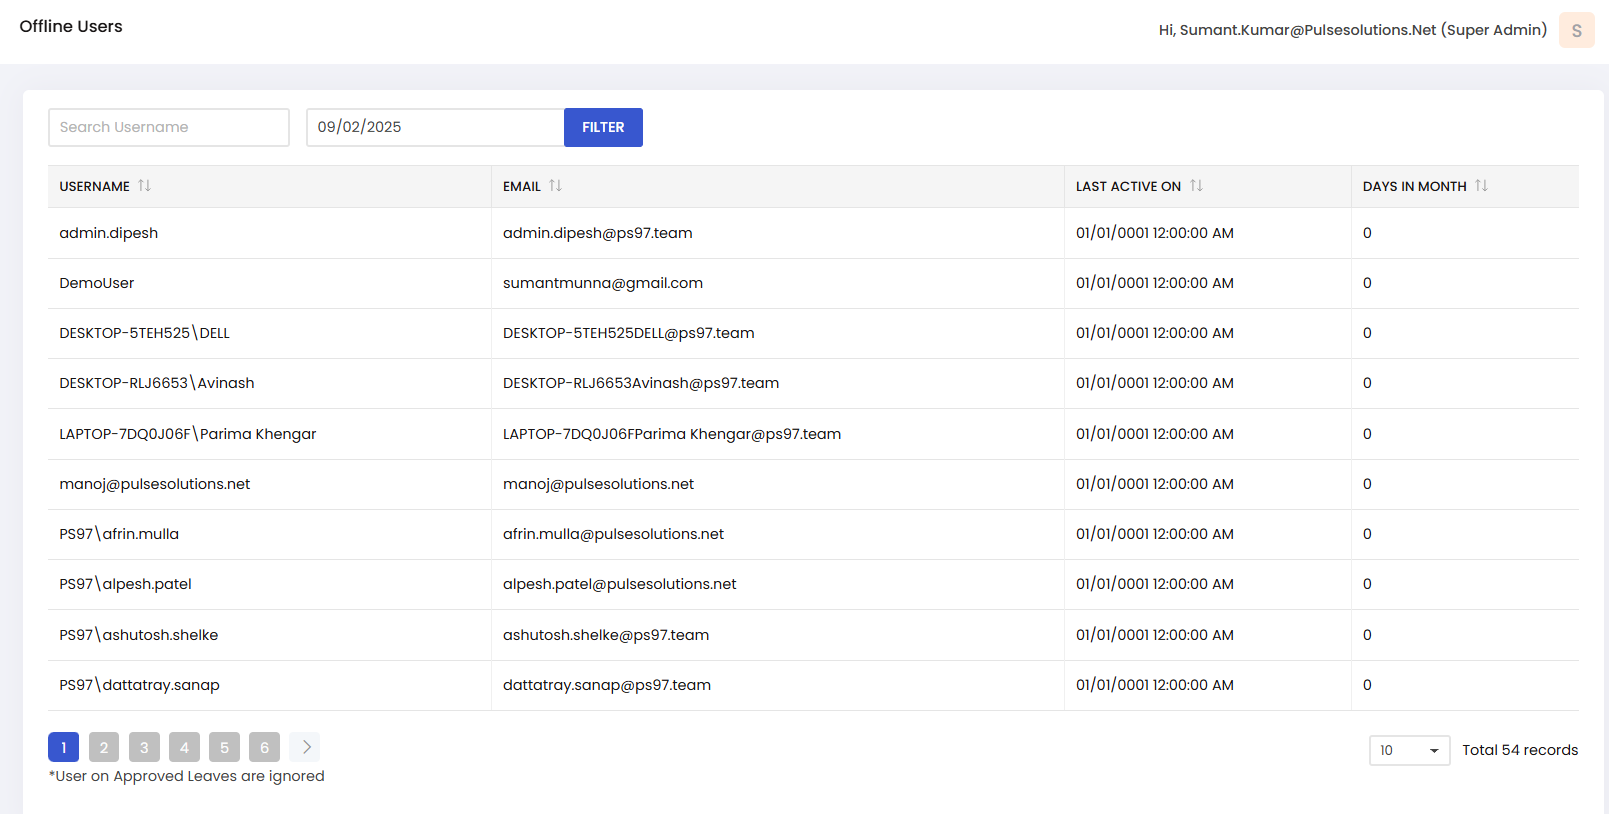Go to next page using chevron arrow
This screenshot has width=1609, height=814.
tap(305, 747)
